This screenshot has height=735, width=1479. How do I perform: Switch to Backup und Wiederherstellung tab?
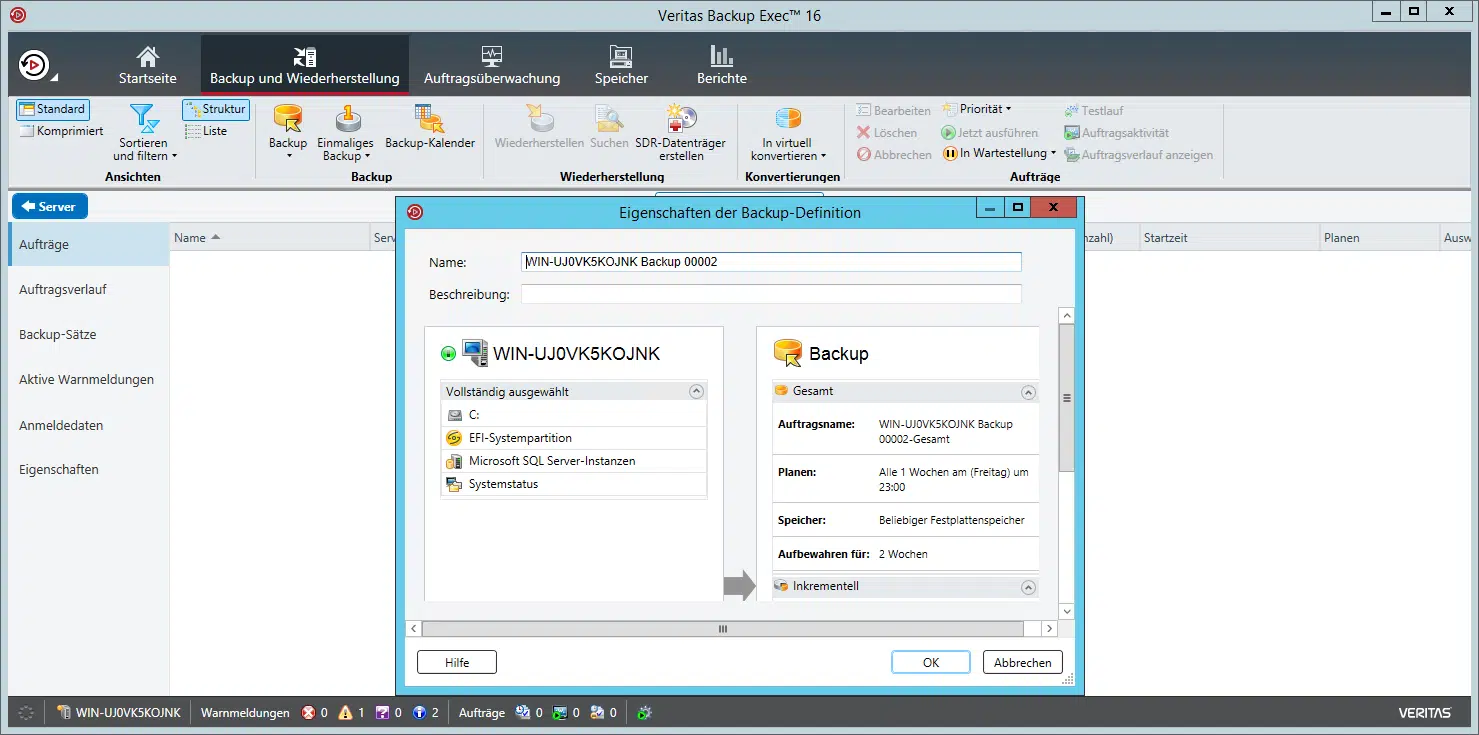coord(305,65)
